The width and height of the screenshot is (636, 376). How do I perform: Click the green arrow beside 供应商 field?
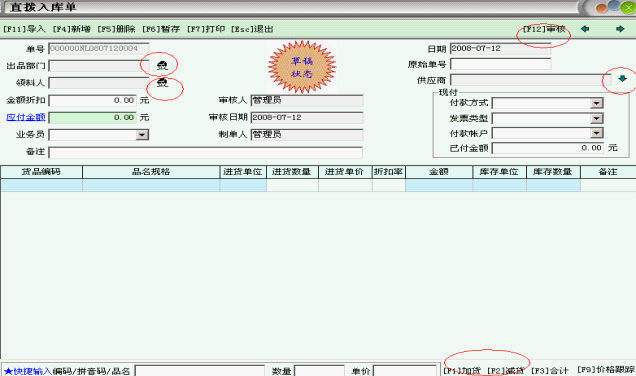pos(622,79)
